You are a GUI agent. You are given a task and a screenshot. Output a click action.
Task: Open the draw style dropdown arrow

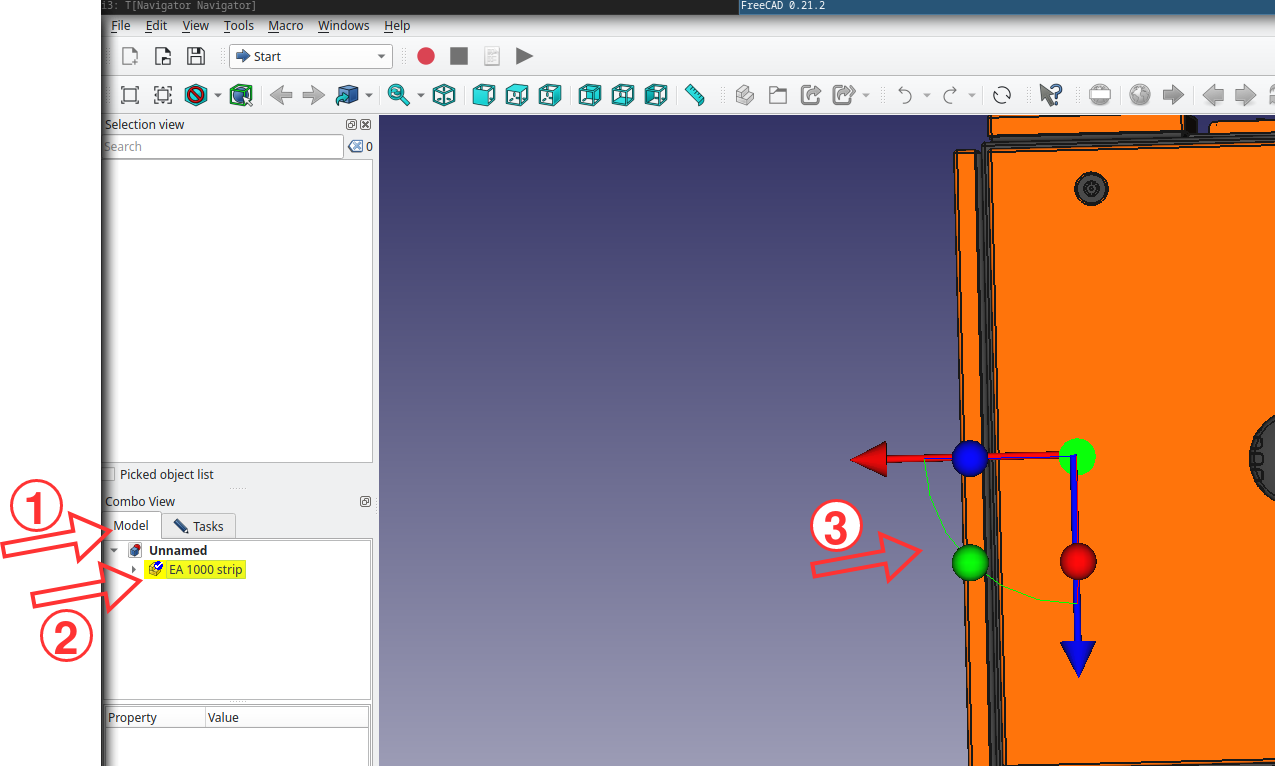click(x=217, y=96)
